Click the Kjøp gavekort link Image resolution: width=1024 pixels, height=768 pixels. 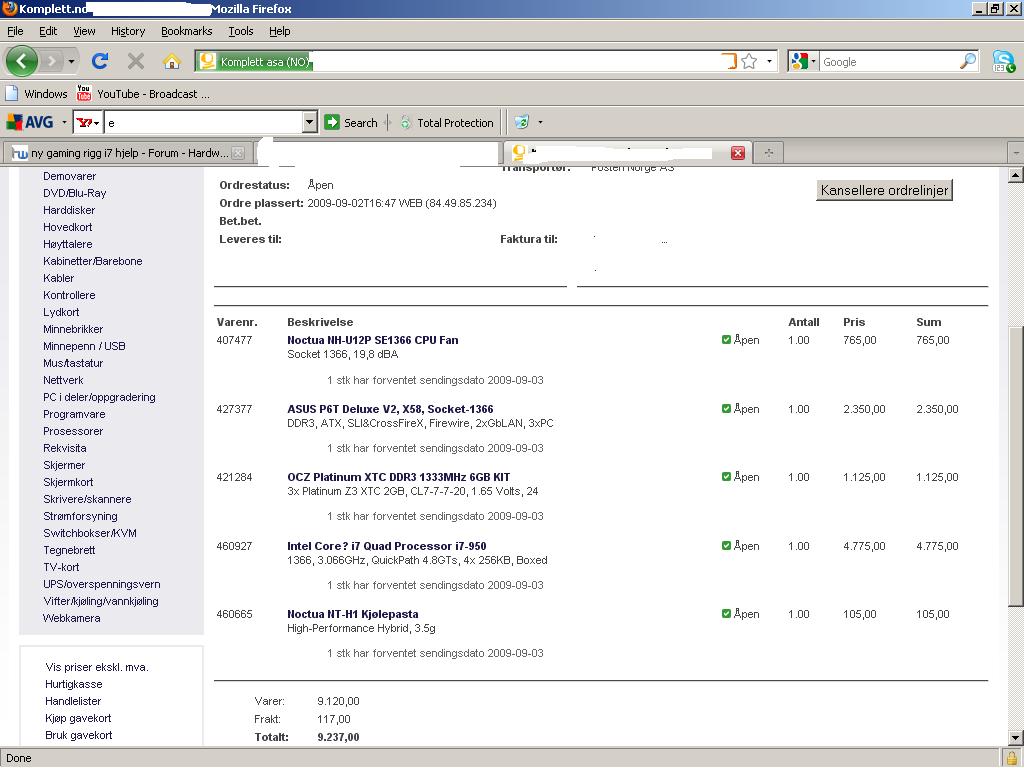pyautogui.click(x=78, y=718)
